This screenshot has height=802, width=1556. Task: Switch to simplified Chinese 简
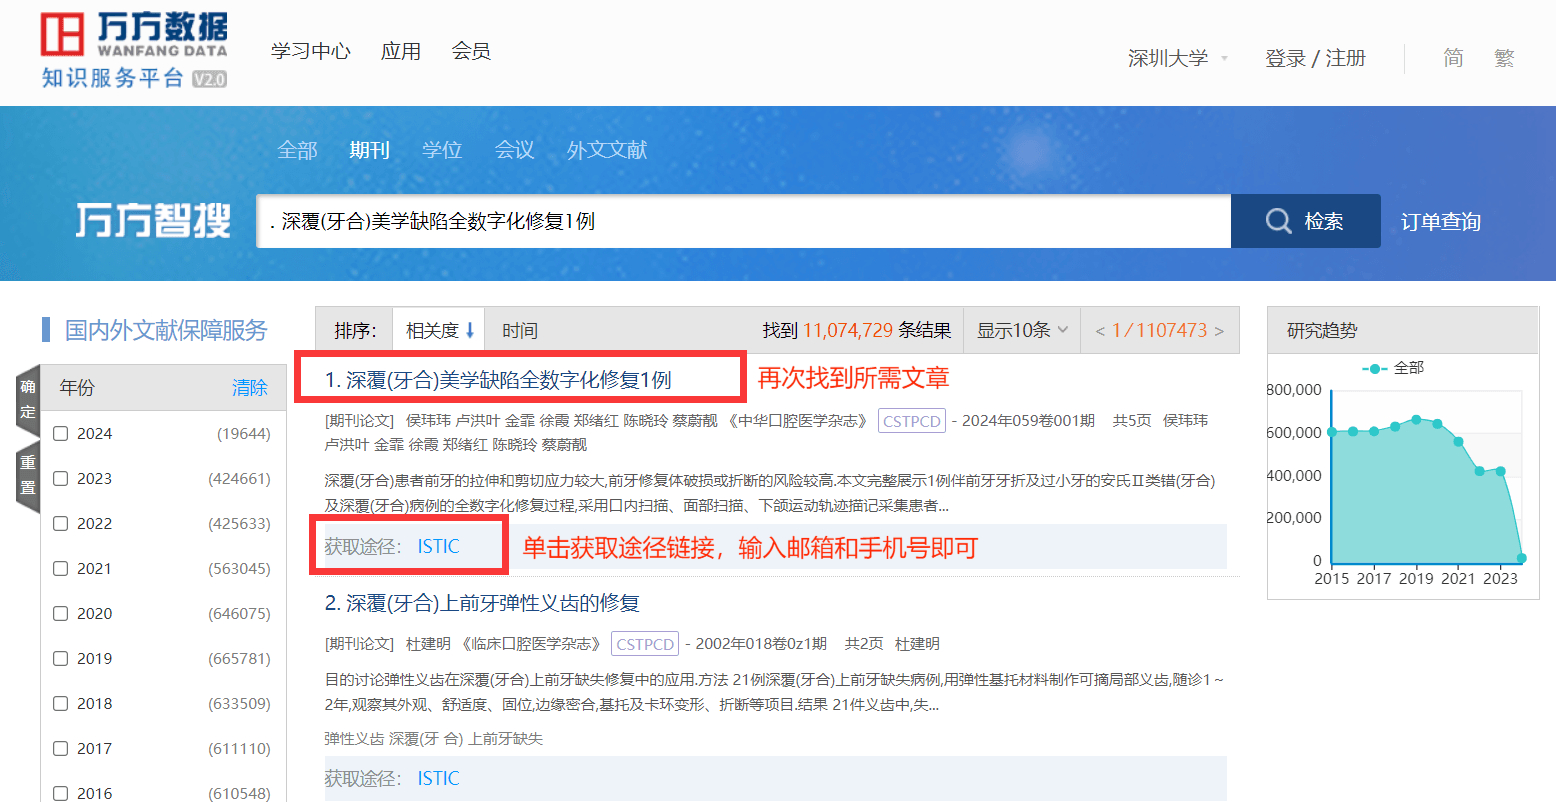pyautogui.click(x=1453, y=58)
